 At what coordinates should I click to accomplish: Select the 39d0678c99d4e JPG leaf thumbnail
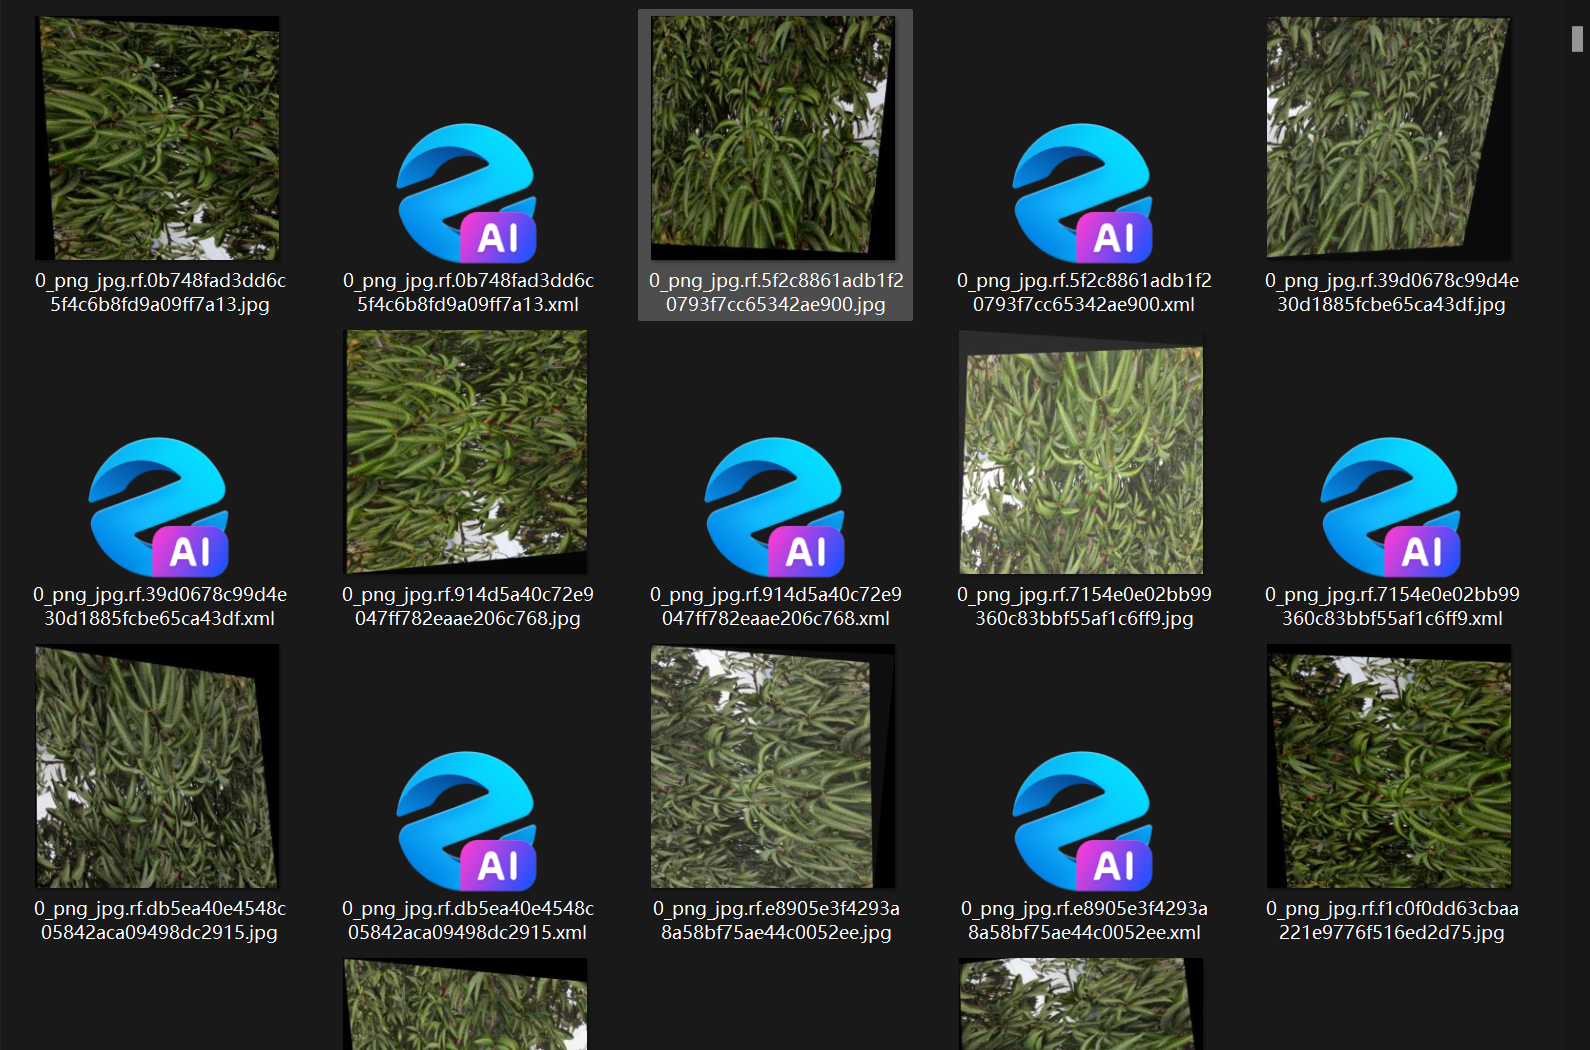coord(1388,138)
